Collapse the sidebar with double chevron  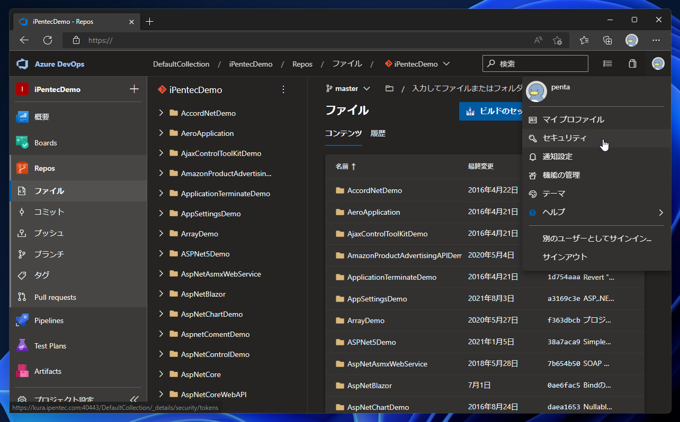point(134,399)
